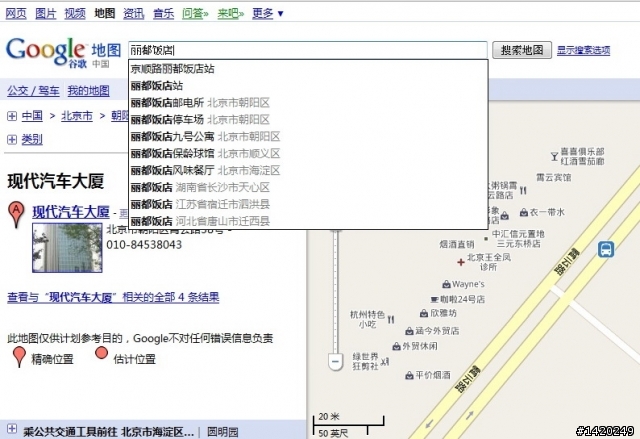Select suggestion 丽都饭店站

point(308,86)
